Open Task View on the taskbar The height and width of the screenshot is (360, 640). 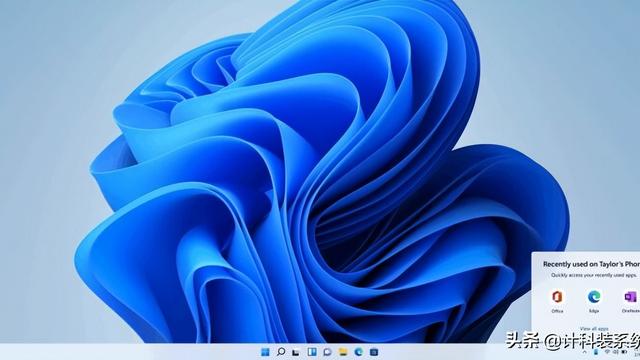pos(296,352)
